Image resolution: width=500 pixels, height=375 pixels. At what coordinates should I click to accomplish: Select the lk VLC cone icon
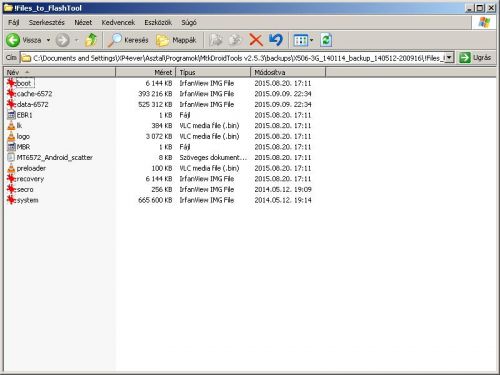pos(11,125)
